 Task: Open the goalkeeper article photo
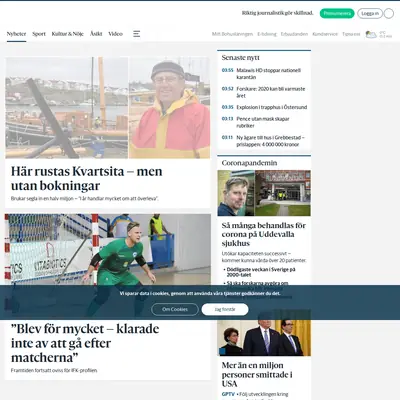click(x=108, y=249)
